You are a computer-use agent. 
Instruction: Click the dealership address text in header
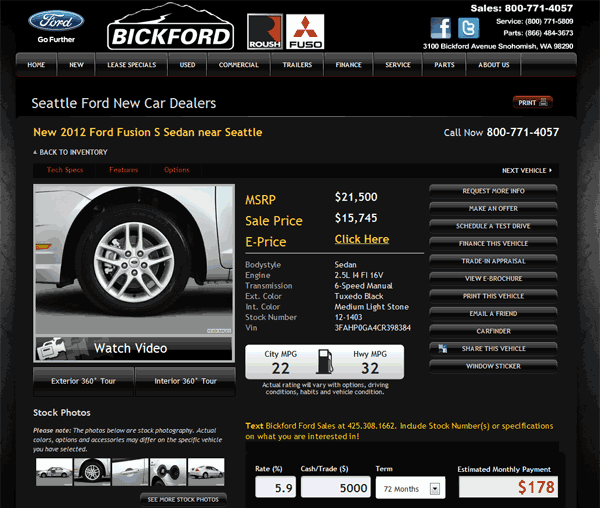pos(498,46)
